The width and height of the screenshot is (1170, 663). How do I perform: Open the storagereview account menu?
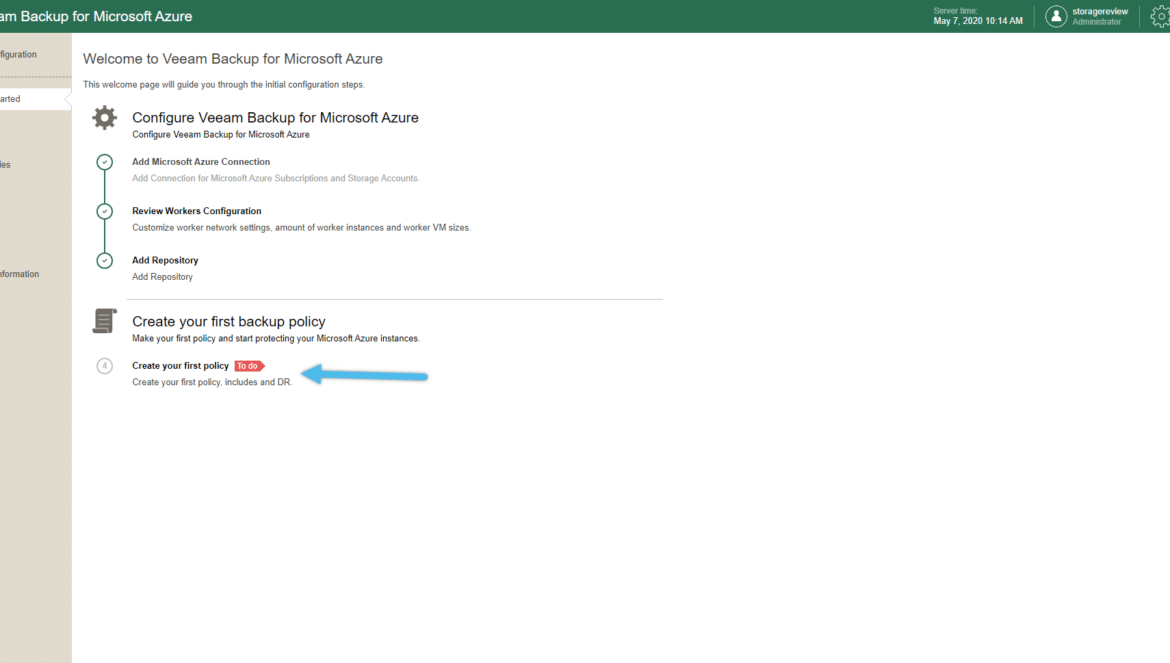[x=1100, y=11]
